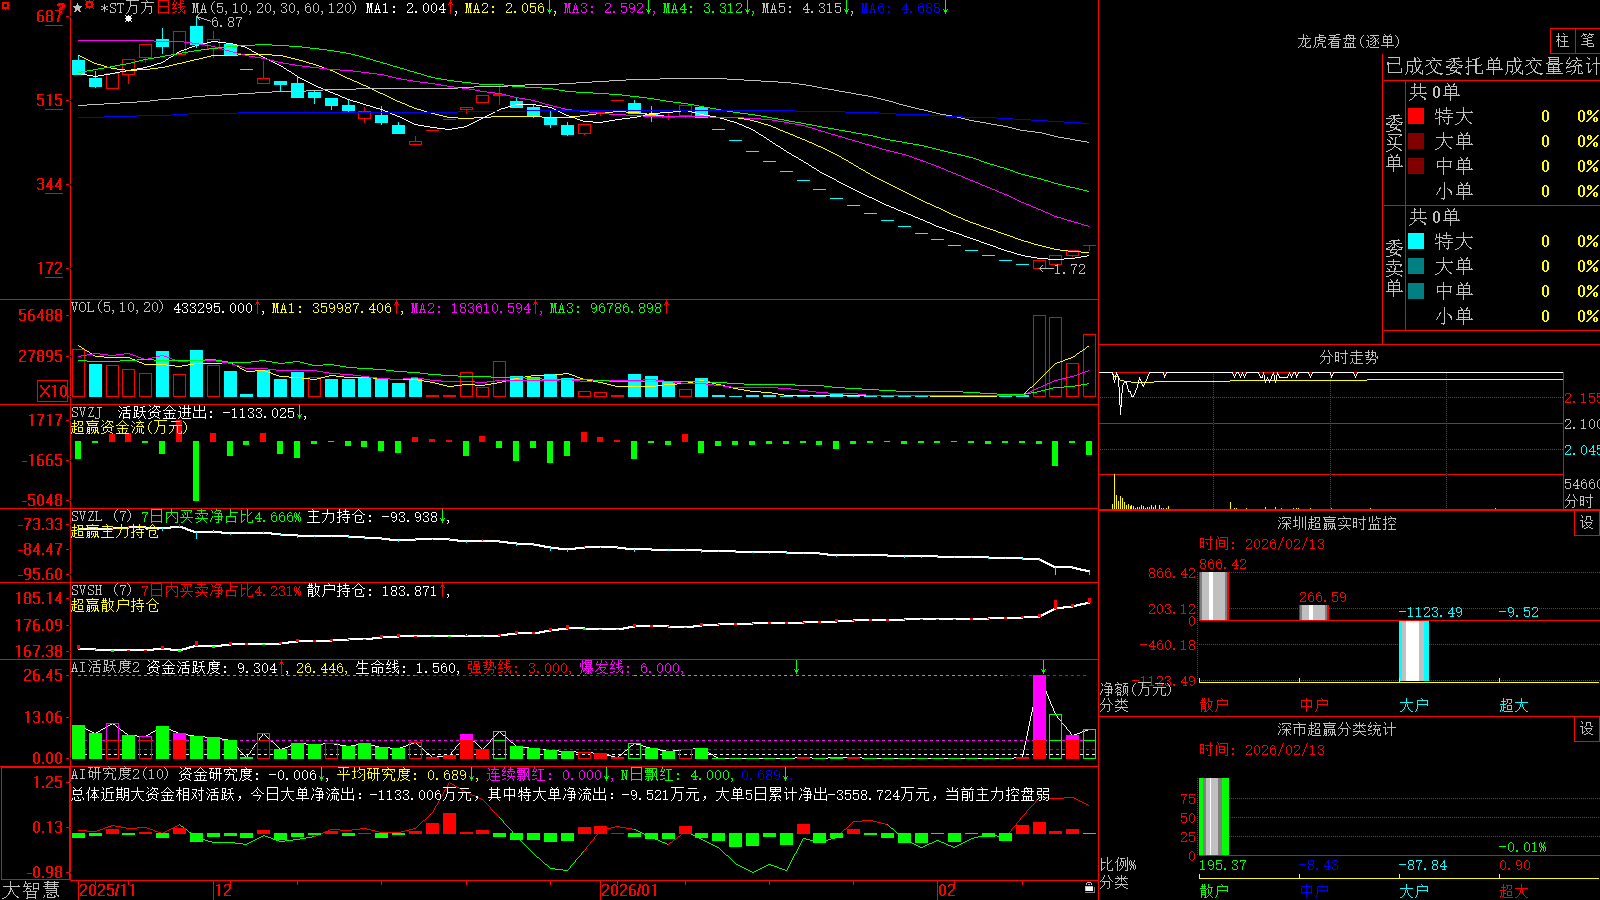
Task: Click the 超大 -9.52 value in 实时监控
Action: pos(1518,612)
